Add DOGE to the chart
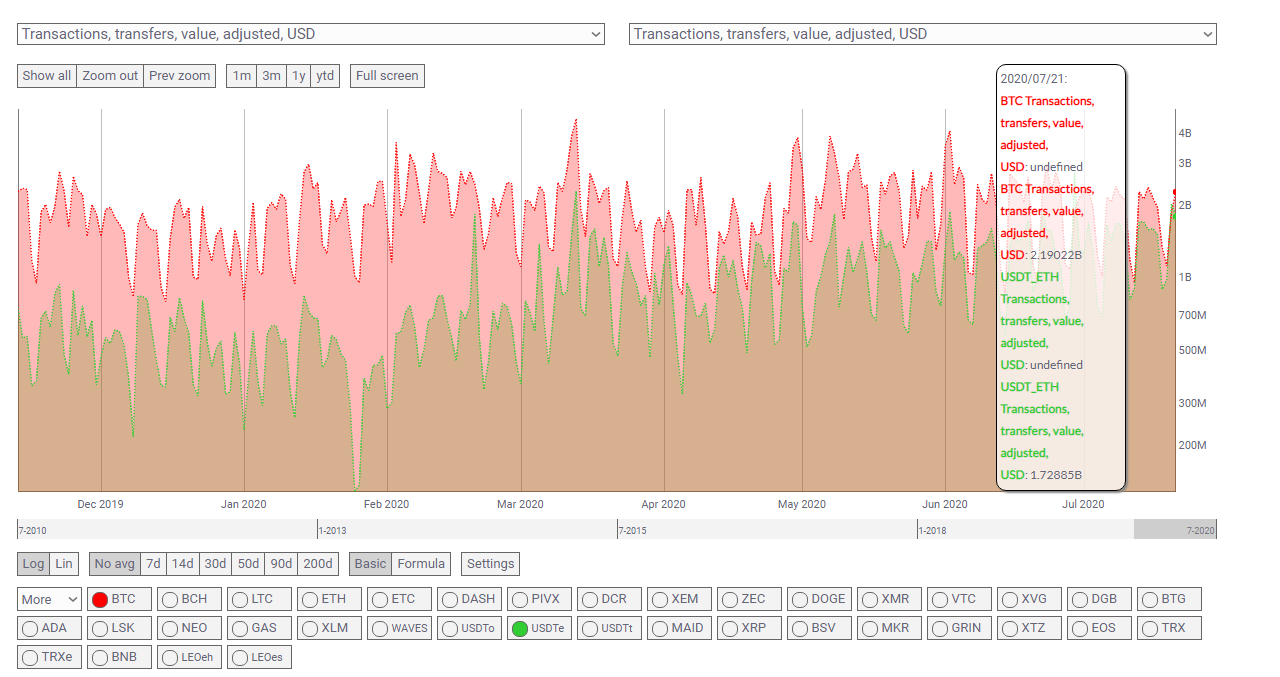The width and height of the screenshot is (1280, 677). 818,599
